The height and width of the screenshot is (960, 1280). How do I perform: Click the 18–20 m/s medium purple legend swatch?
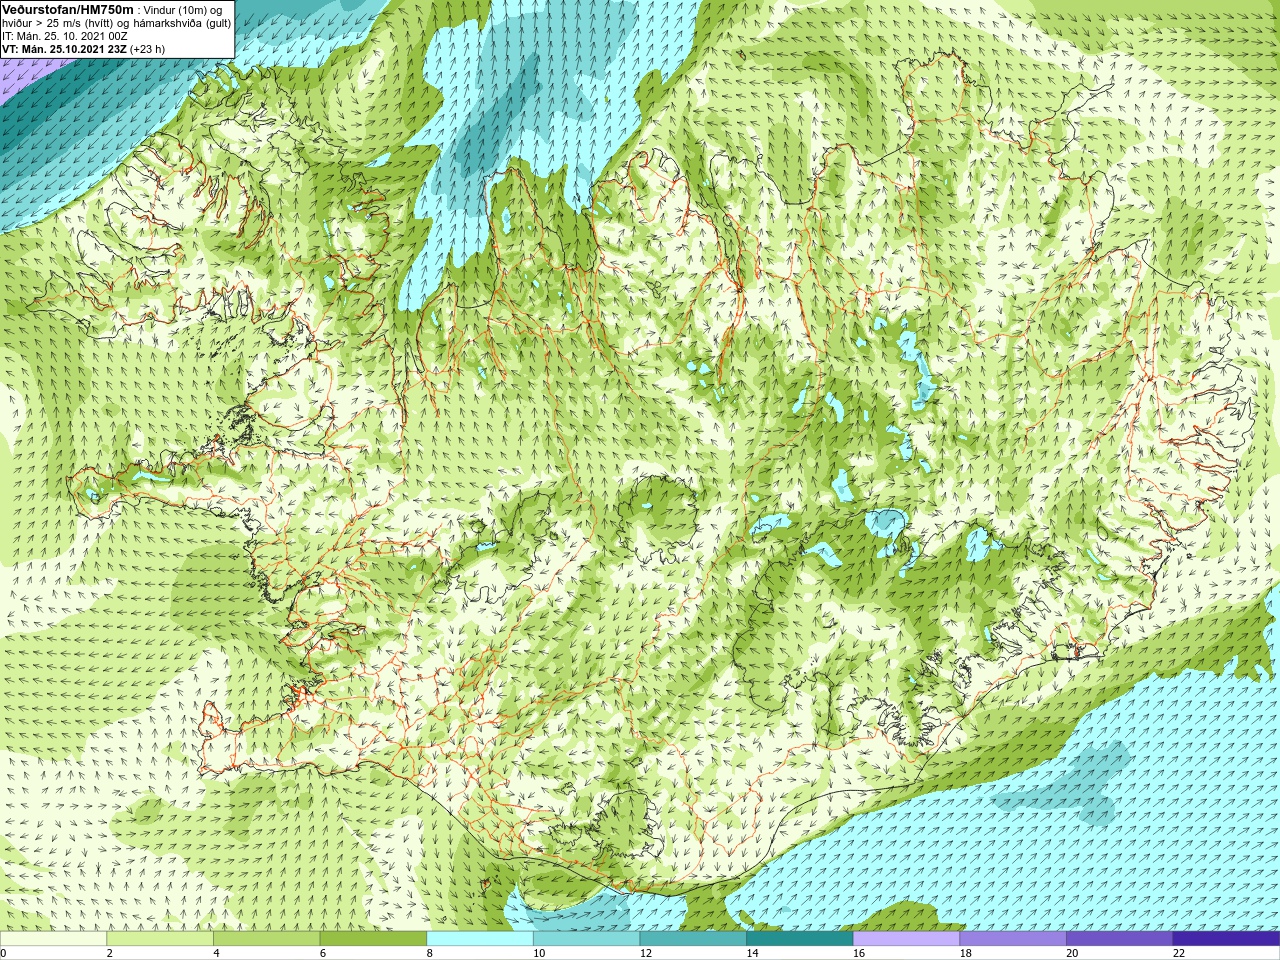coord(1013,939)
